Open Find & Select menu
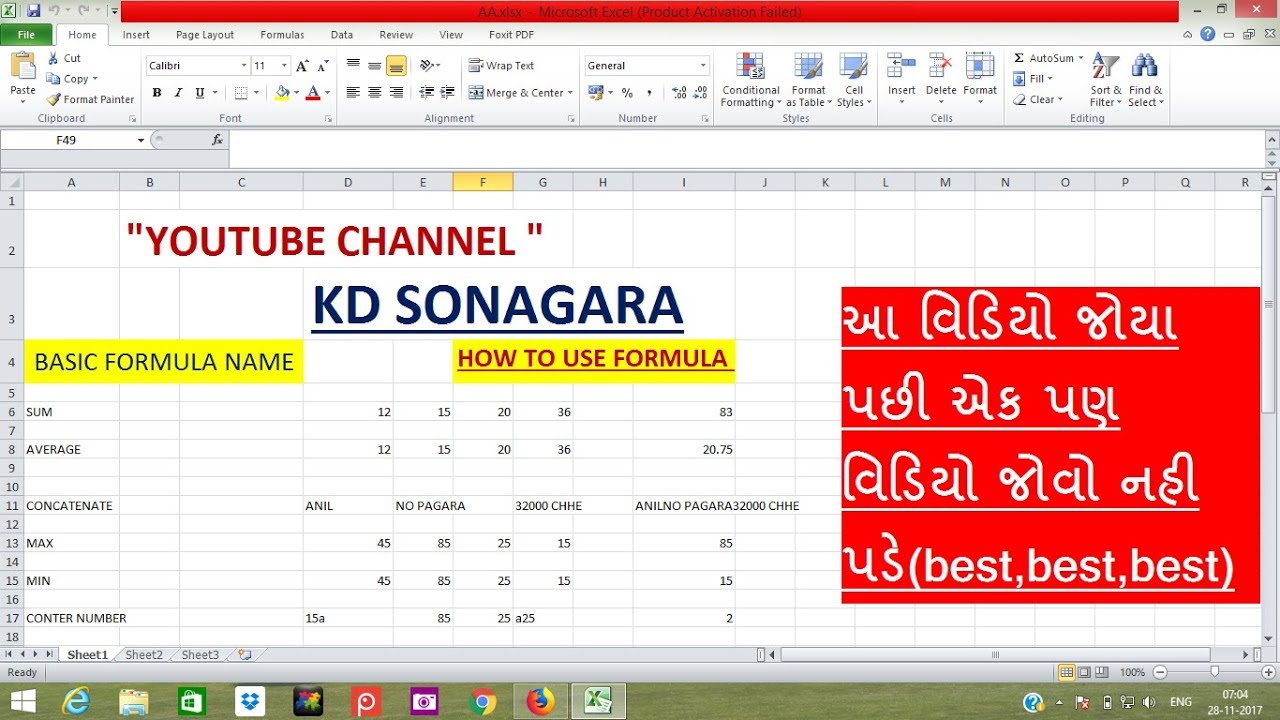1280x720 pixels. [x=1146, y=80]
